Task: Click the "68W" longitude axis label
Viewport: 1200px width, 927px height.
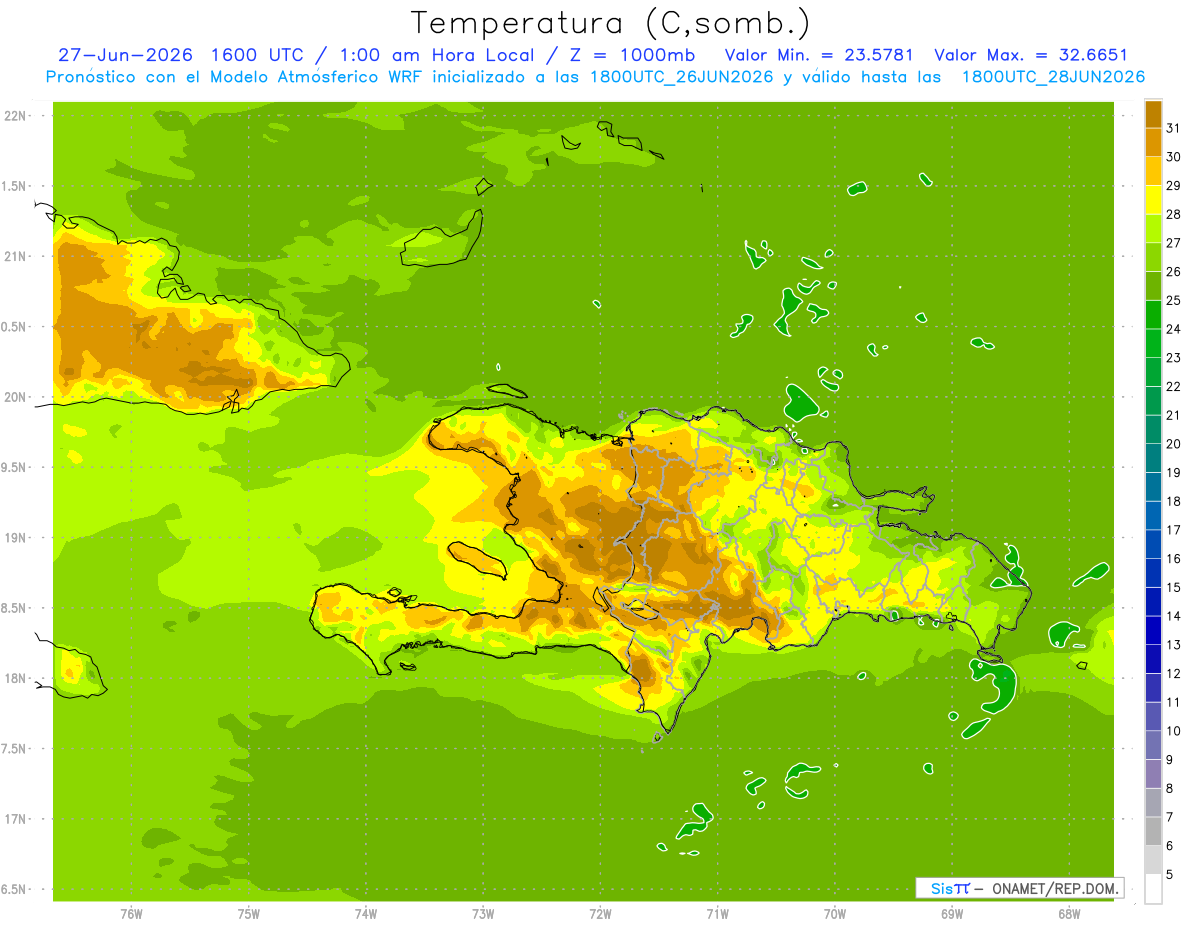Action: 1068,914
